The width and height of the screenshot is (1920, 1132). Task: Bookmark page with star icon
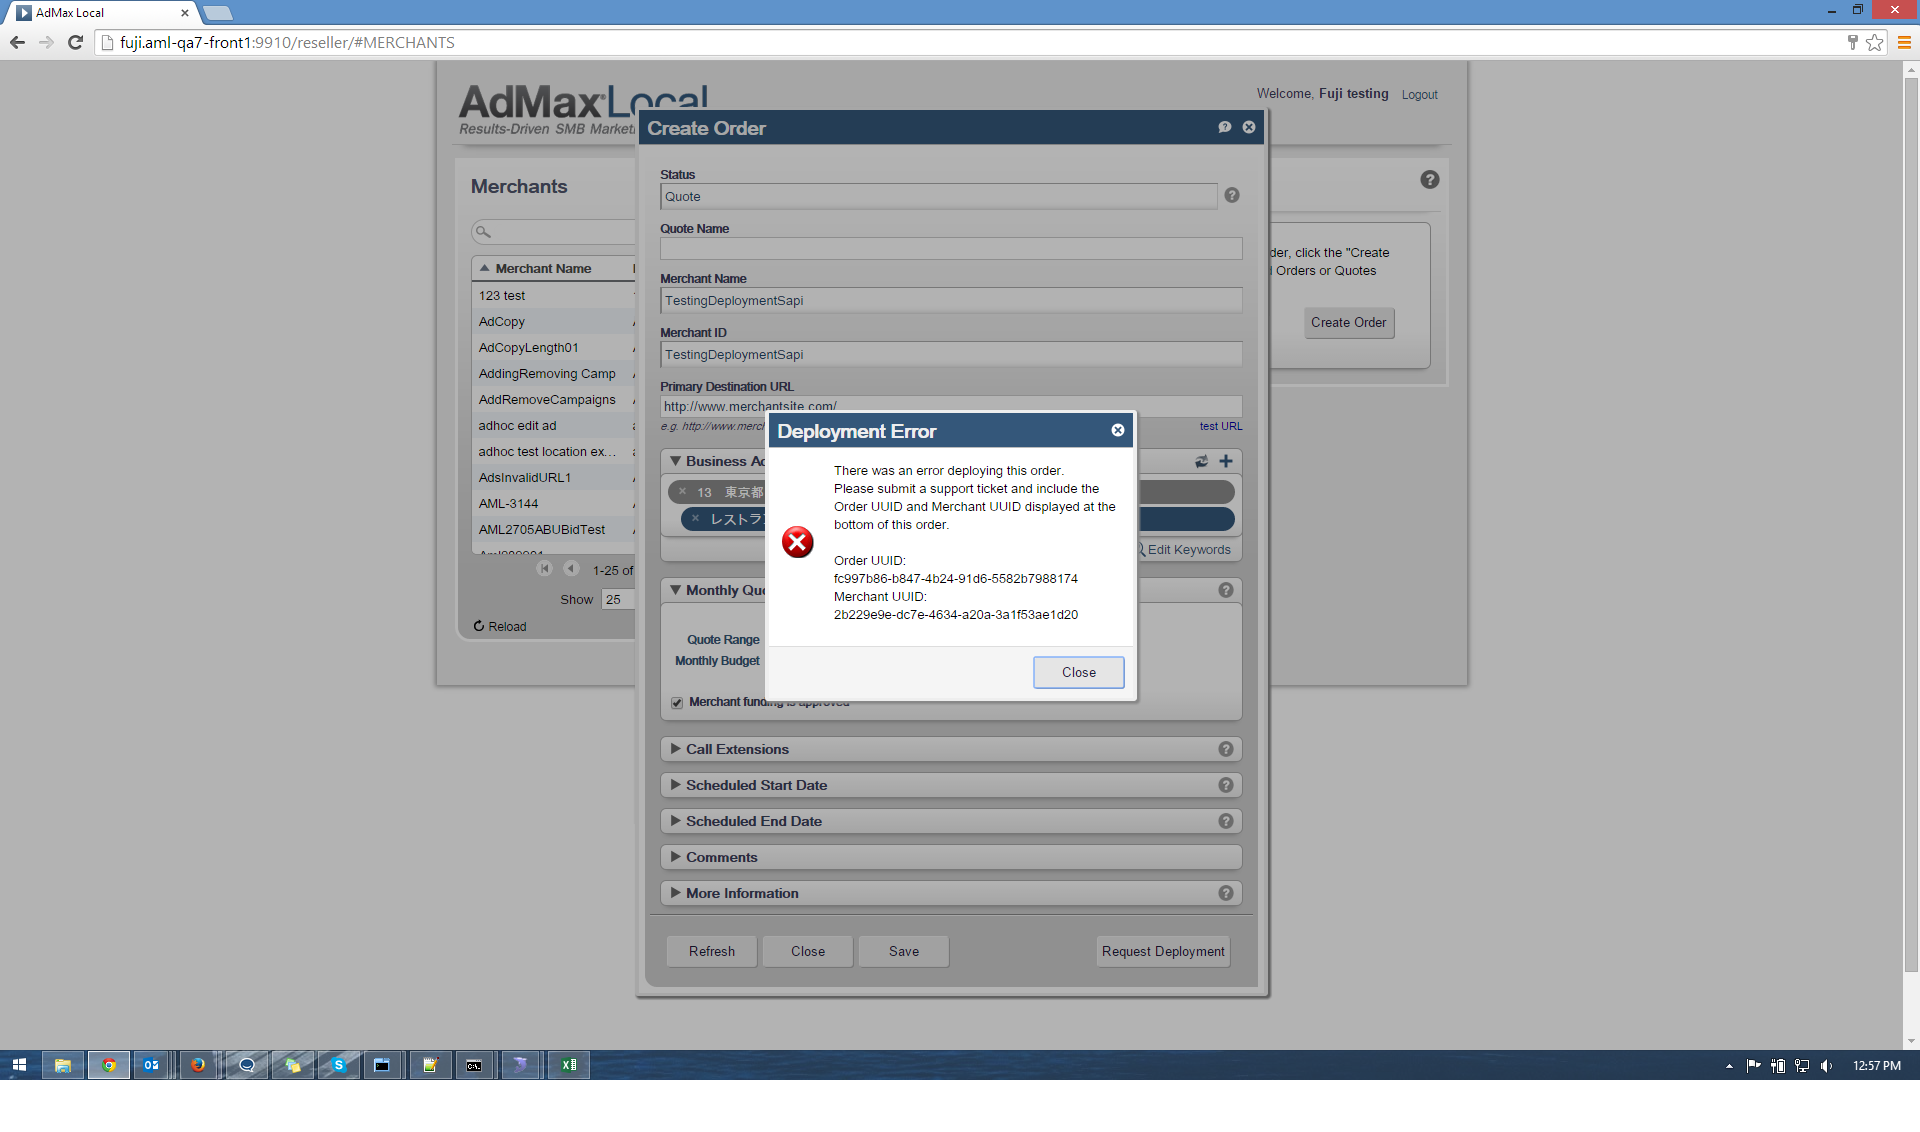[x=1874, y=42]
